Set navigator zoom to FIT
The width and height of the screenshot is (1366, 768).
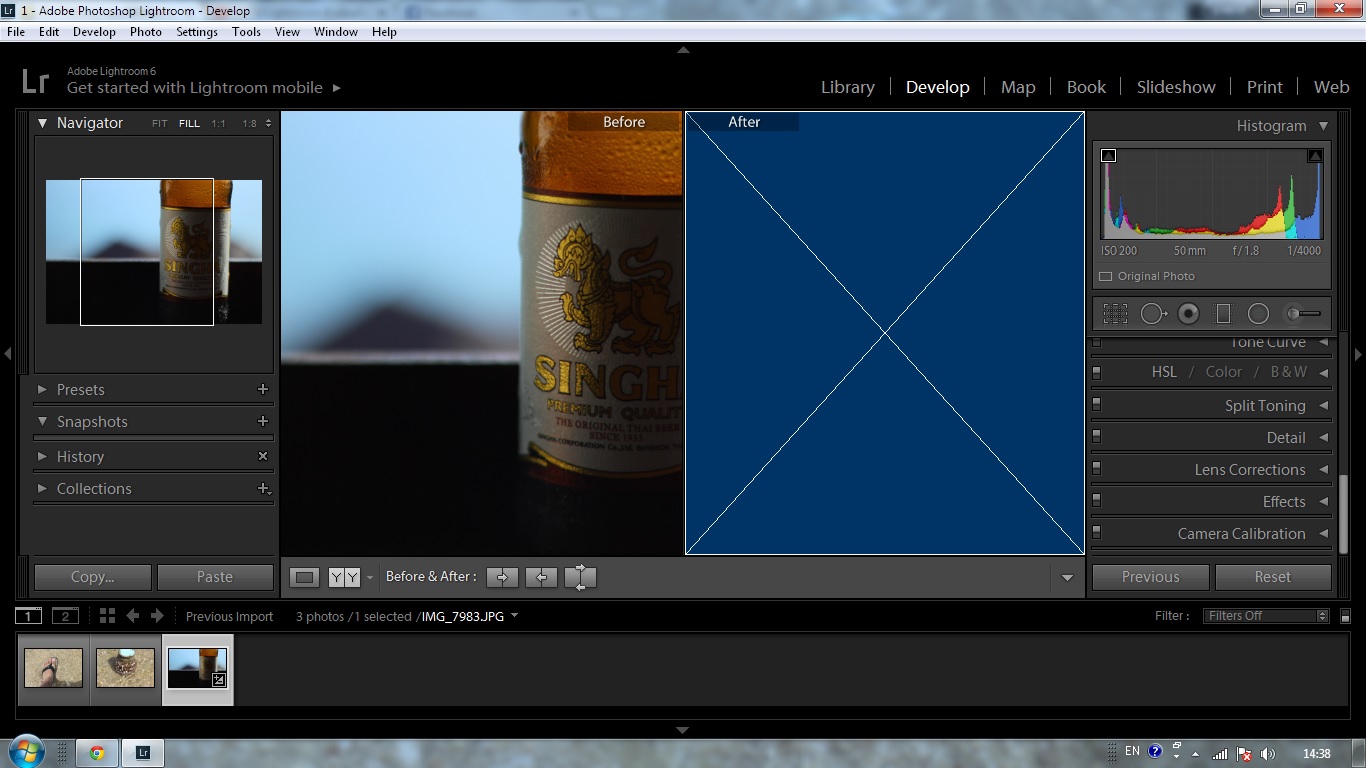tap(160, 124)
